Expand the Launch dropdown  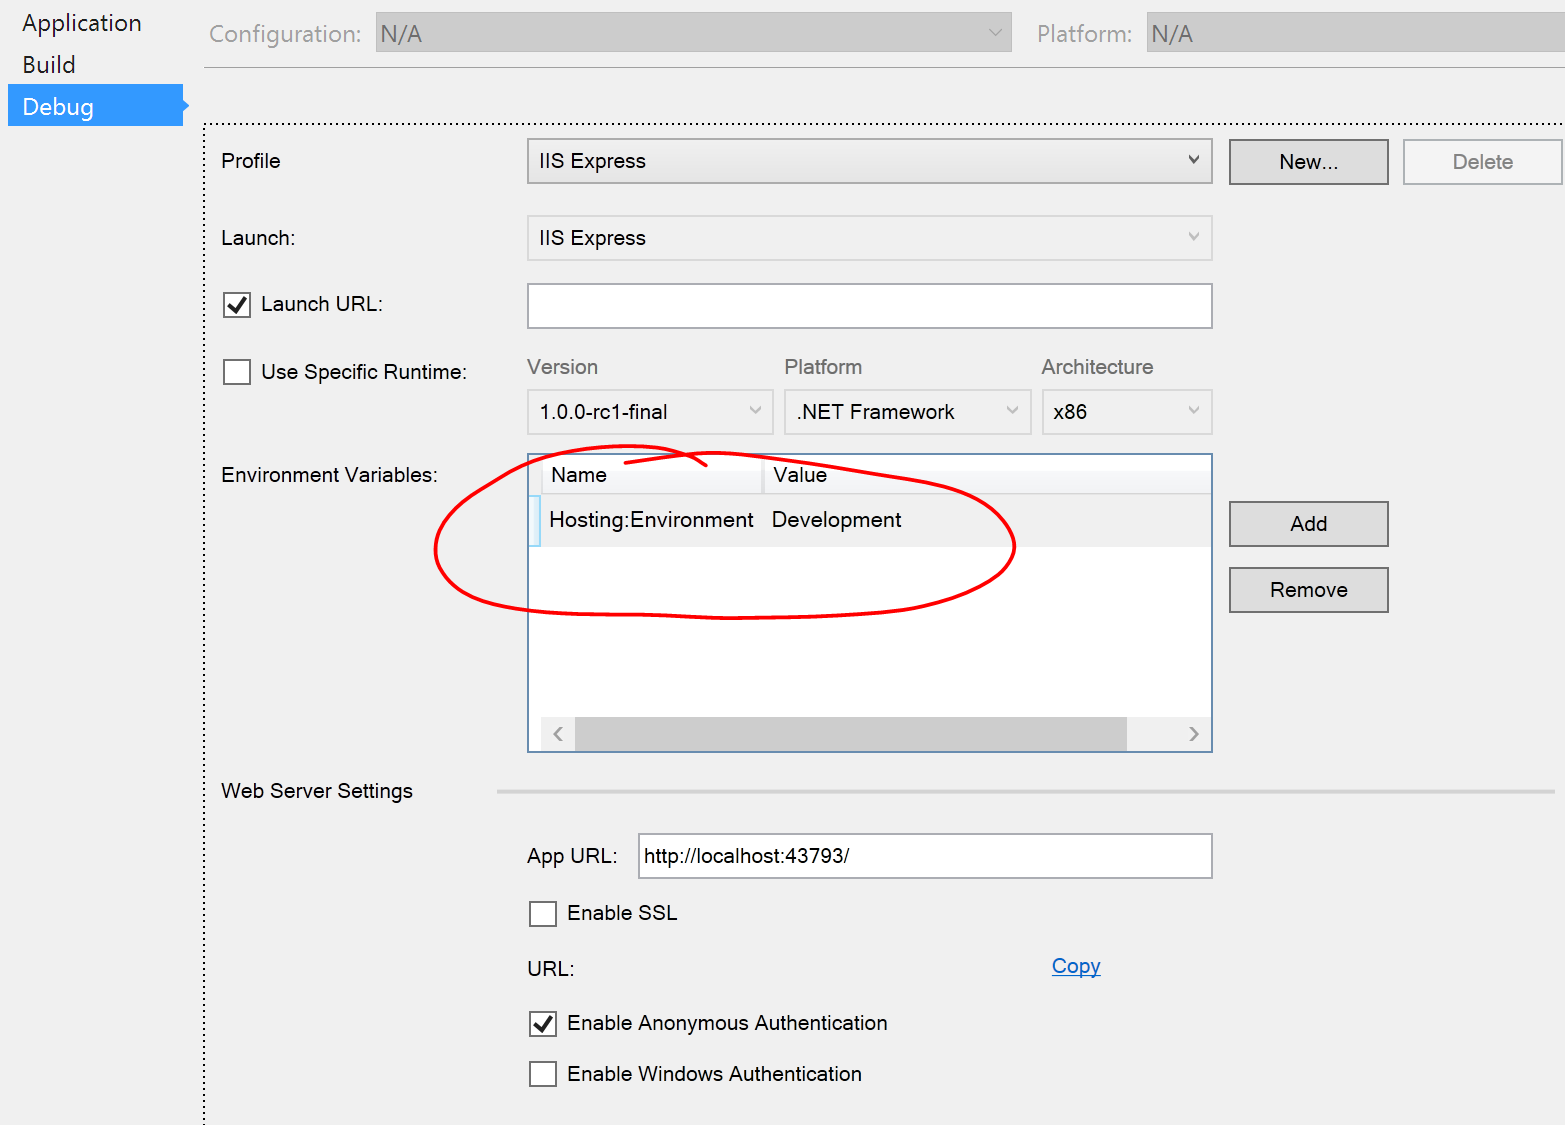coord(869,238)
